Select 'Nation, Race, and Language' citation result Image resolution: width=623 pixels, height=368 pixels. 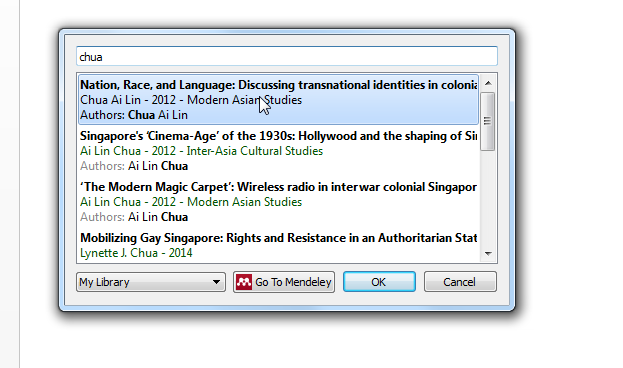pos(278,99)
